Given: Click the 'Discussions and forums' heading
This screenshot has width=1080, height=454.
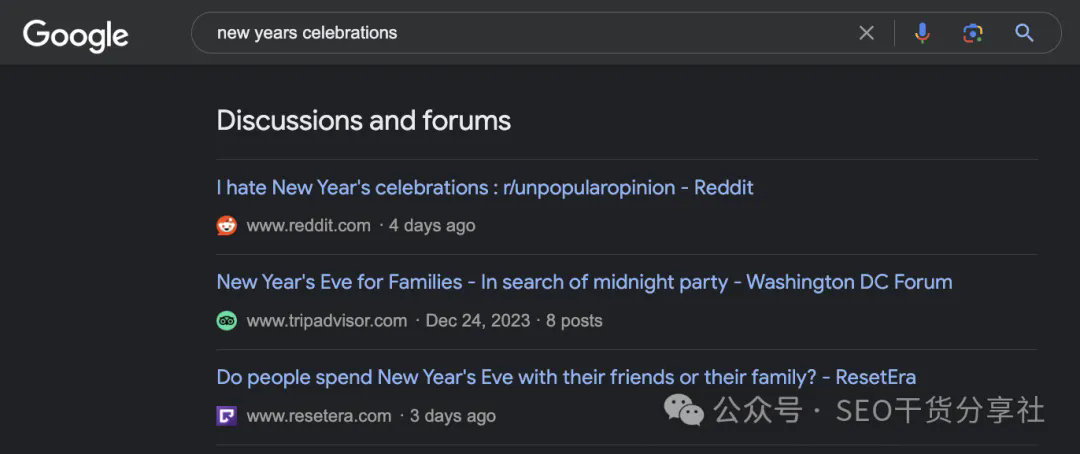Looking at the screenshot, I should point(364,121).
